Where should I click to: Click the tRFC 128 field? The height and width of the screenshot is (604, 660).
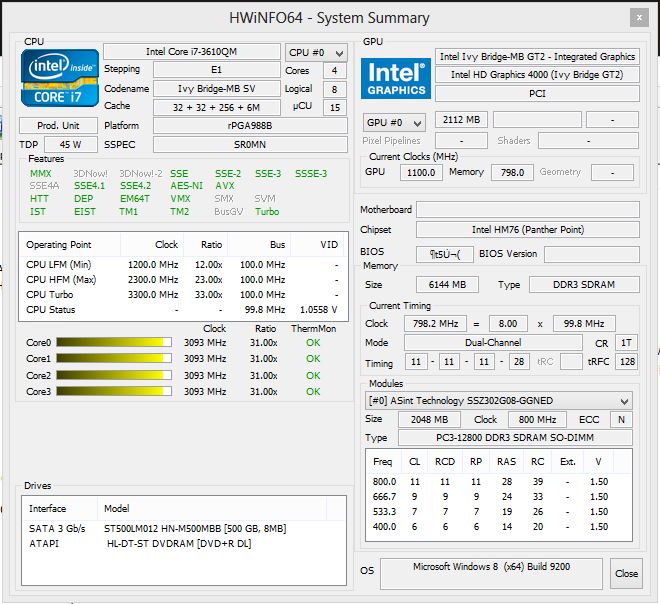tap(627, 362)
